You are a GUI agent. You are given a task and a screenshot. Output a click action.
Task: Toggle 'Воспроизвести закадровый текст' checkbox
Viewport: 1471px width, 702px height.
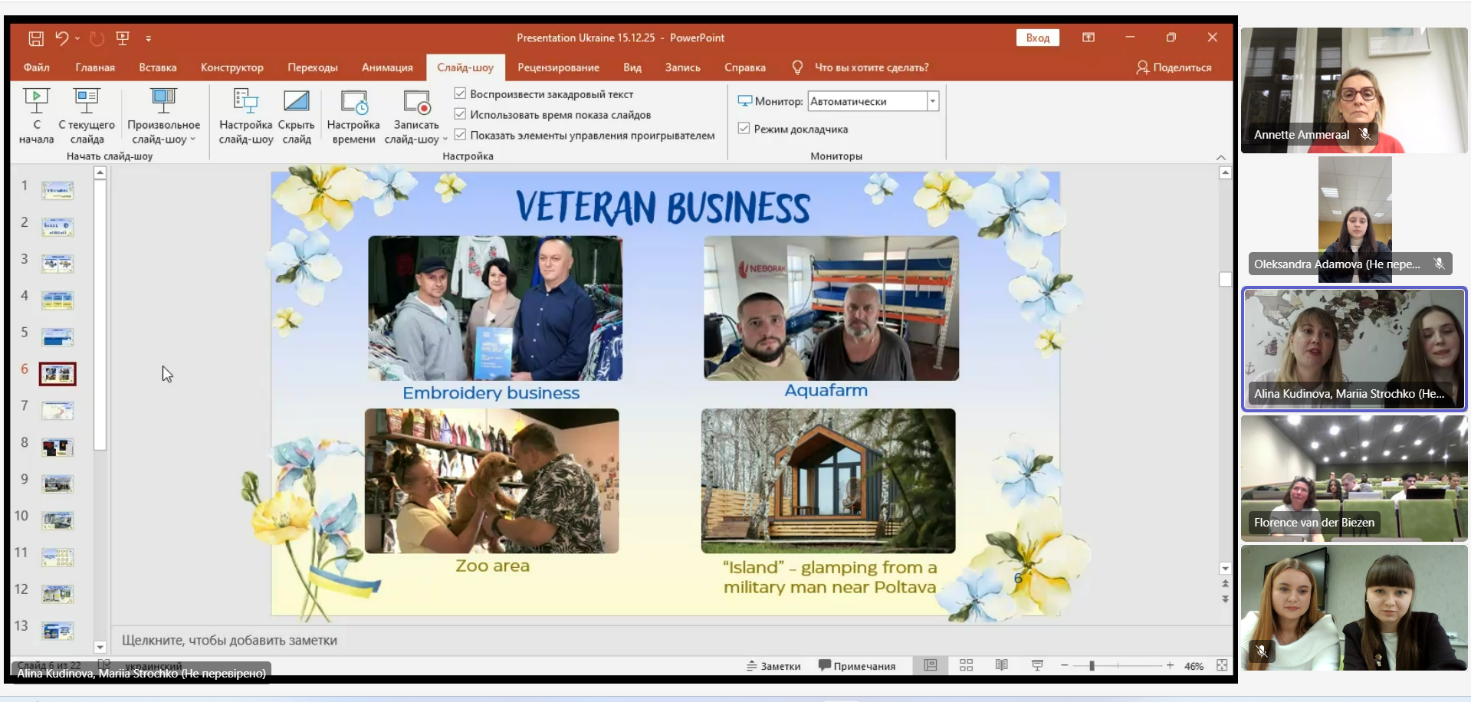tap(461, 94)
